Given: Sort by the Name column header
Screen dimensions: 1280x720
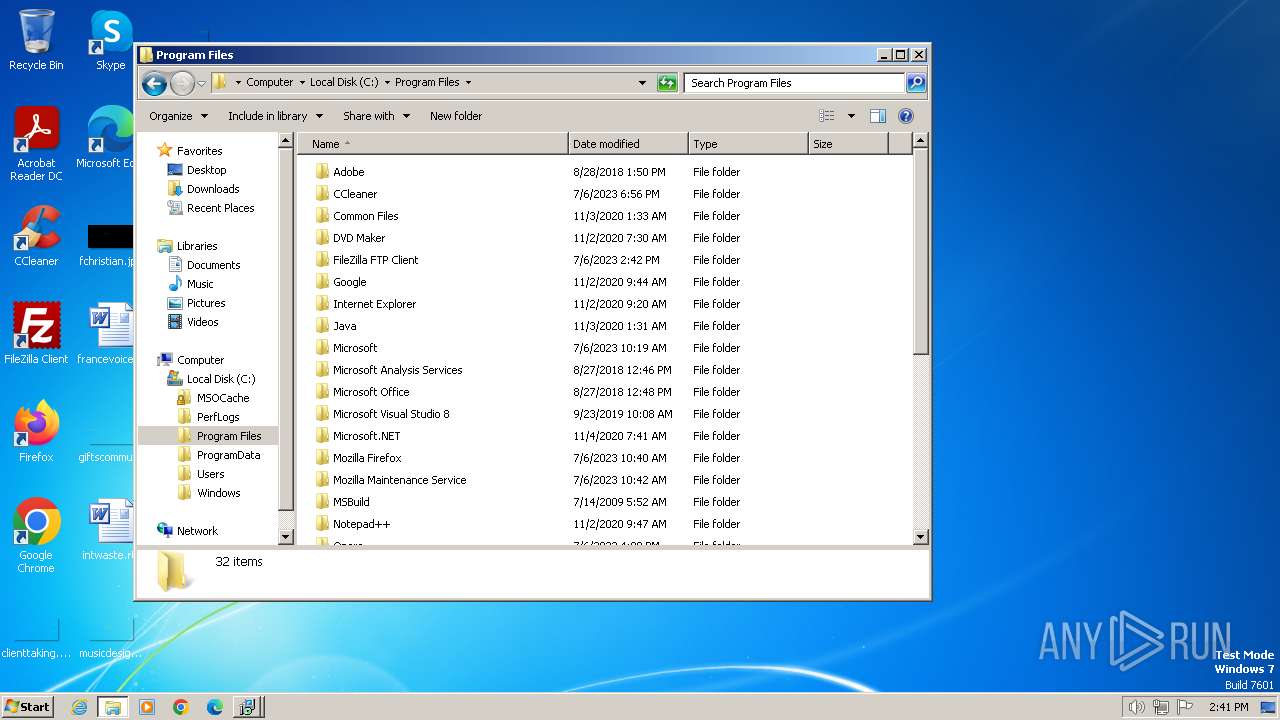Looking at the screenshot, I should click(432, 144).
